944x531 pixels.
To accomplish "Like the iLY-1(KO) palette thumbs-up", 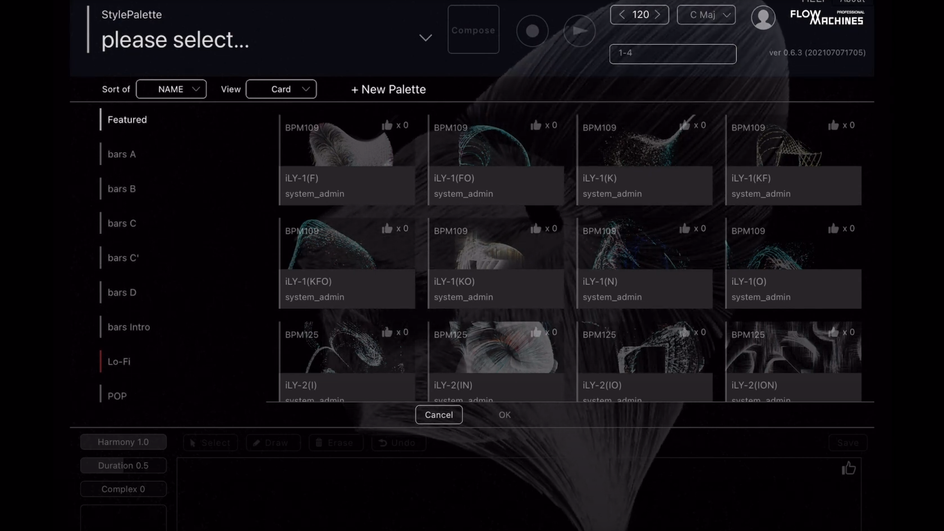I will point(535,228).
